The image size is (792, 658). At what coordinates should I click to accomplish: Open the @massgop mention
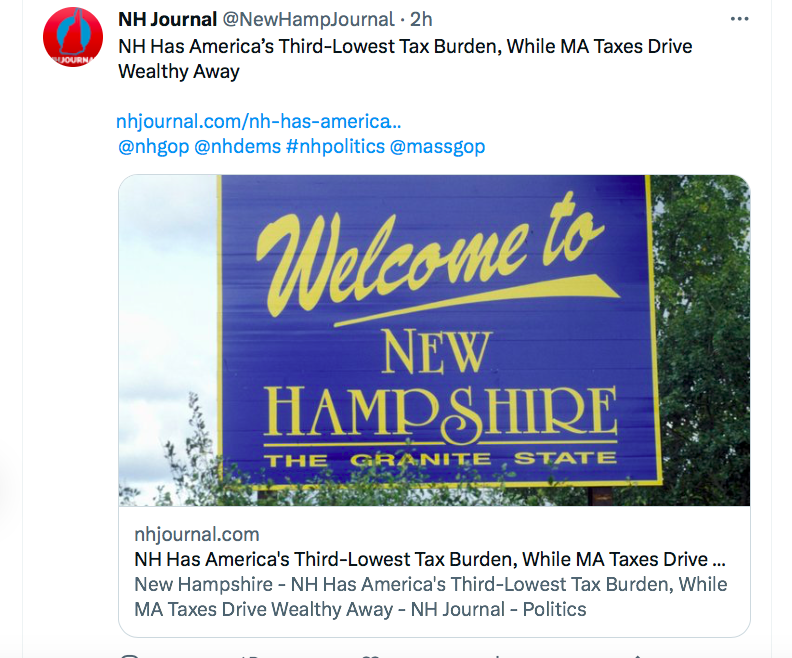[437, 147]
